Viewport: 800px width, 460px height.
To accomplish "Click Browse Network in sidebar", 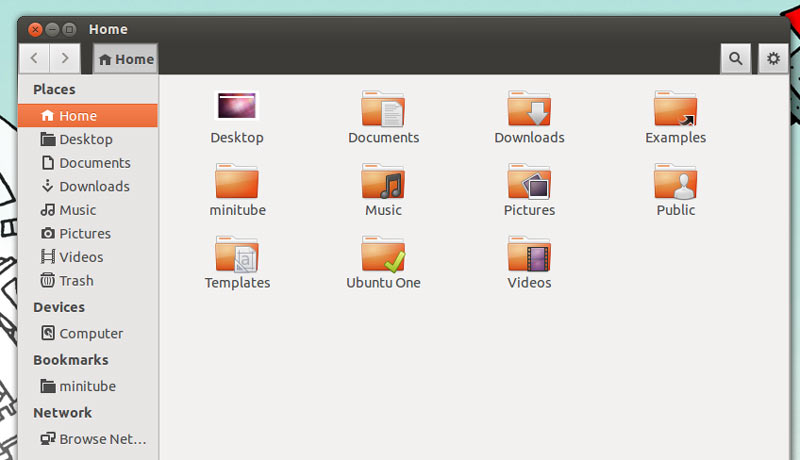I will point(102,439).
